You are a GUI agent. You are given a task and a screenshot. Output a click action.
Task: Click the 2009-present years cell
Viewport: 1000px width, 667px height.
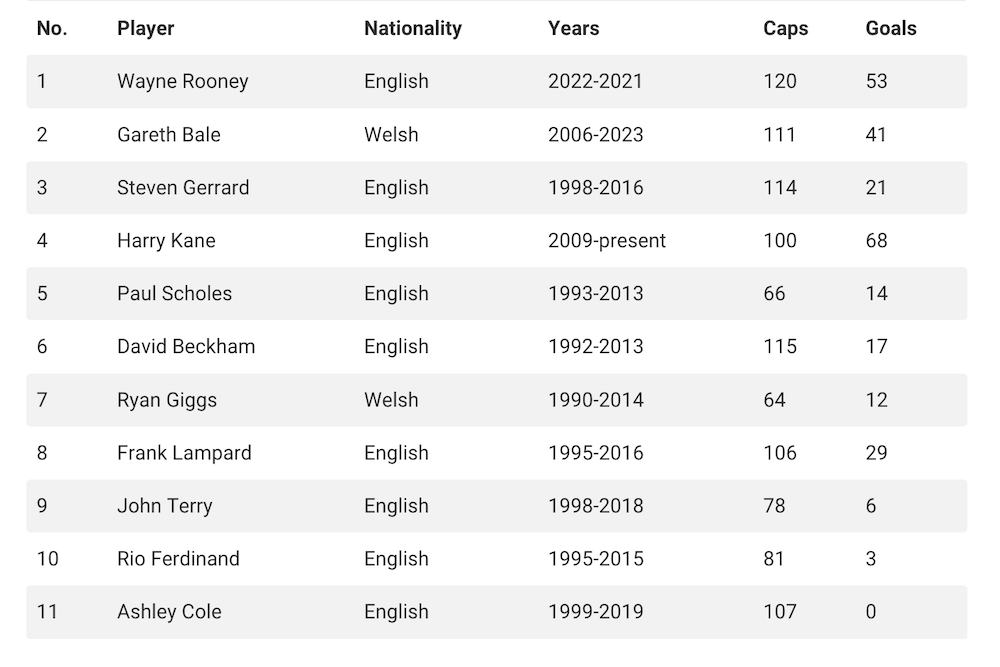click(x=606, y=241)
